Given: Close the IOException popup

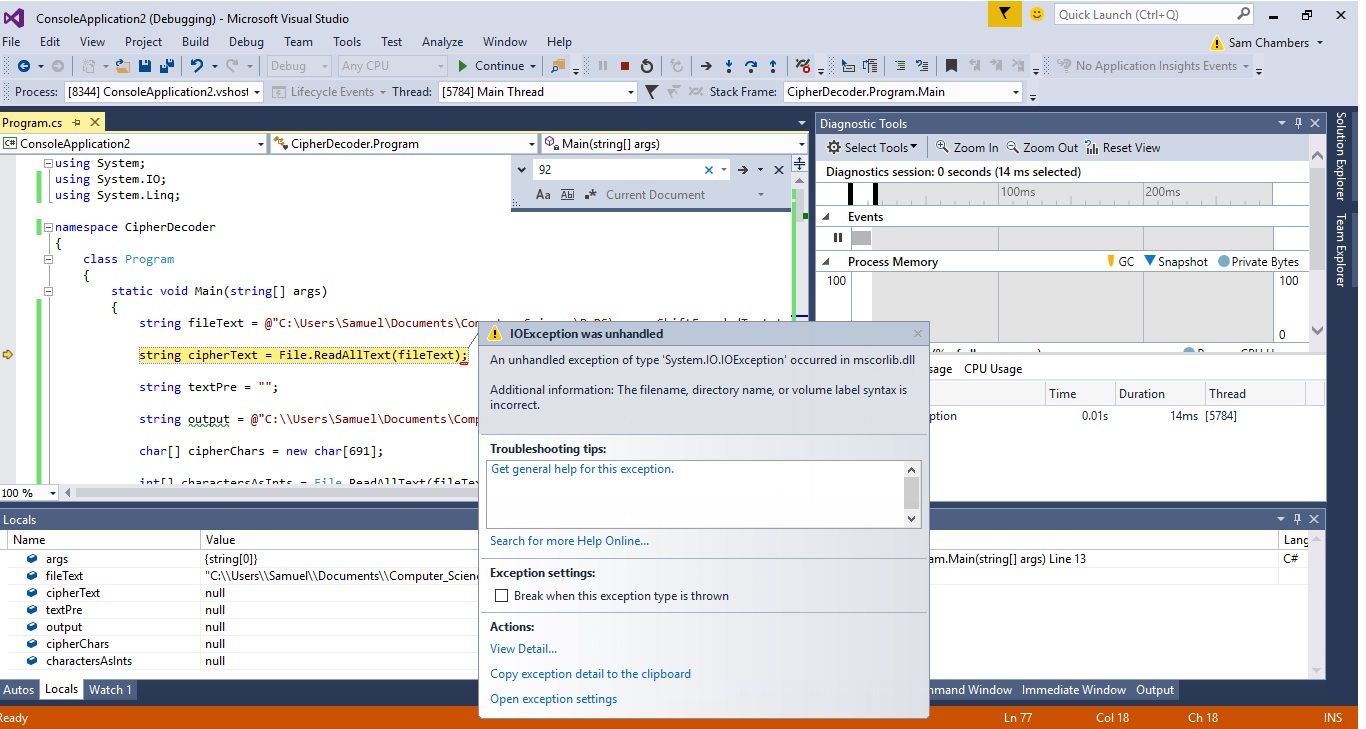Looking at the screenshot, I should click(918, 334).
